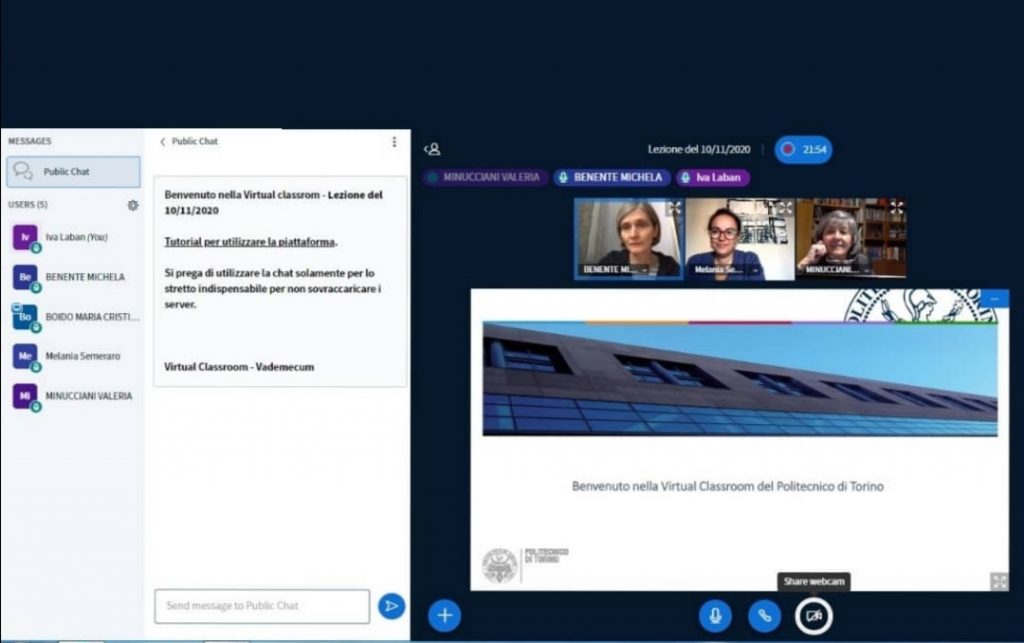
Task: Click the Send message to Public Chat field
Action: click(262, 605)
